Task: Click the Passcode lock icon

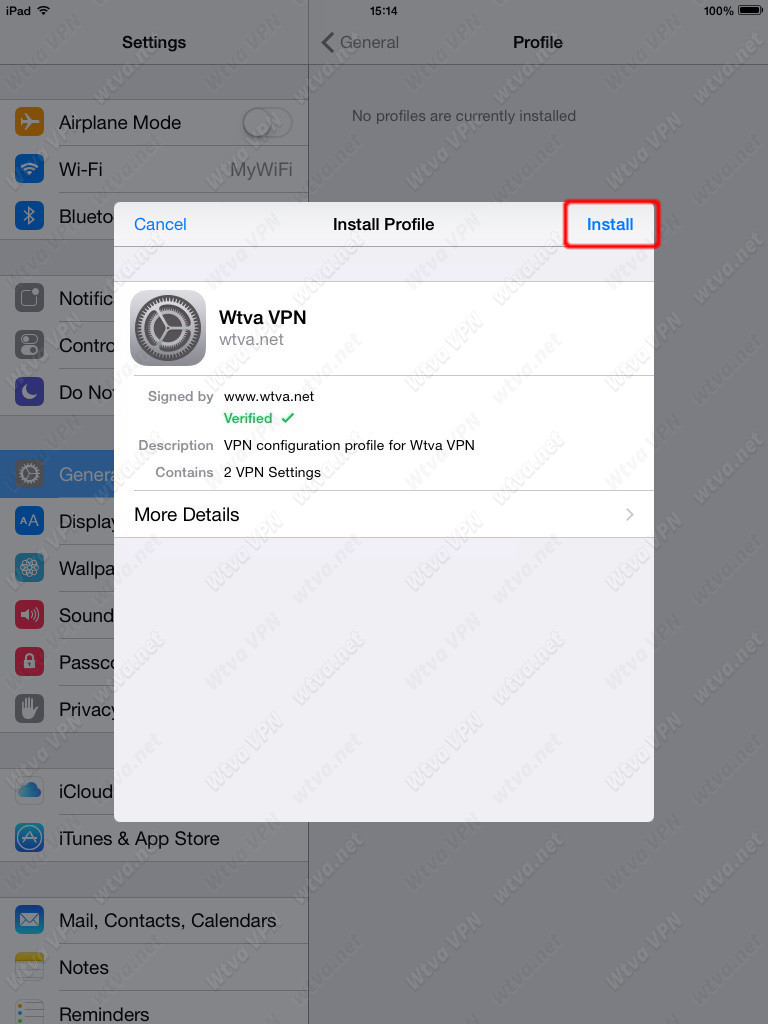Action: (x=29, y=662)
